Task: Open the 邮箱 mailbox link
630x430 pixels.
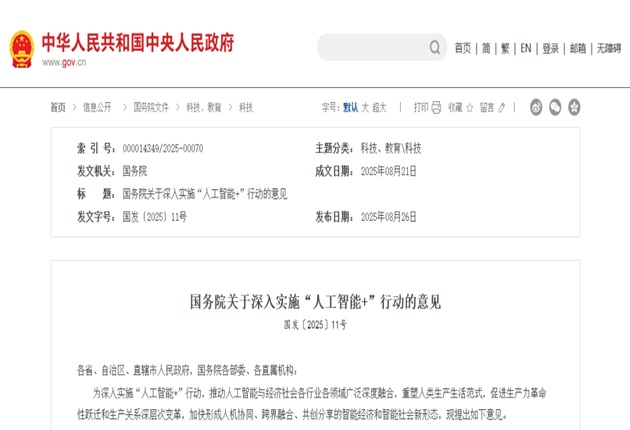Action: click(x=577, y=48)
